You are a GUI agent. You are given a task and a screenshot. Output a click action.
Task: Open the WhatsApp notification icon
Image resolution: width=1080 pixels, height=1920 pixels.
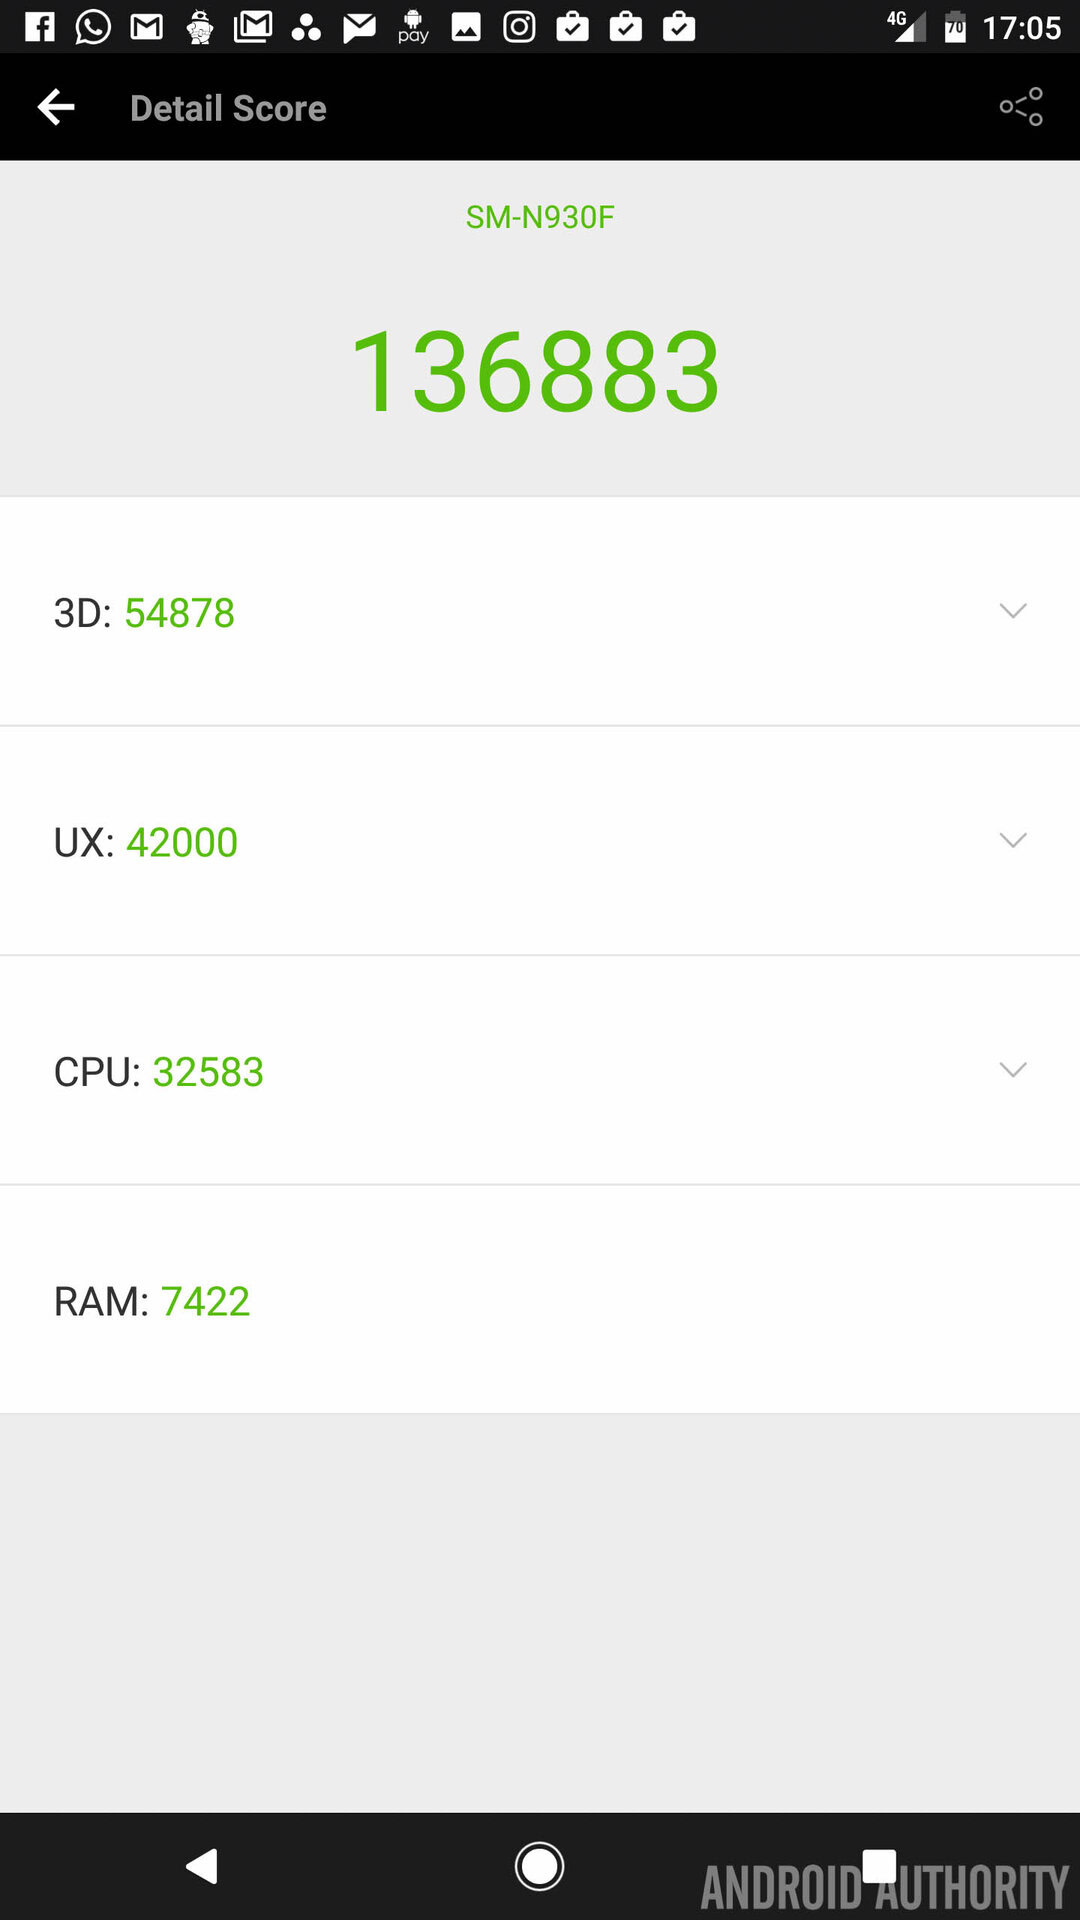click(93, 27)
